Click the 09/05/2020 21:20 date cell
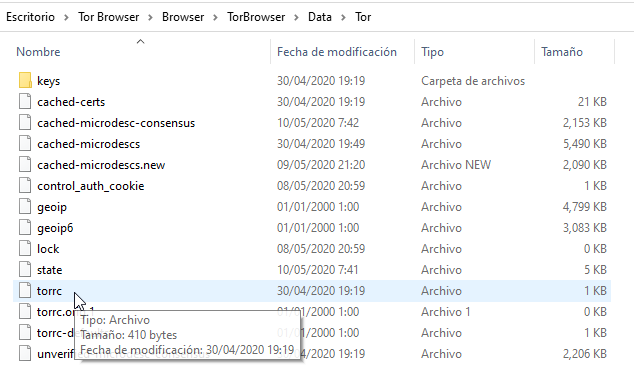The width and height of the screenshot is (634, 376). click(321, 165)
